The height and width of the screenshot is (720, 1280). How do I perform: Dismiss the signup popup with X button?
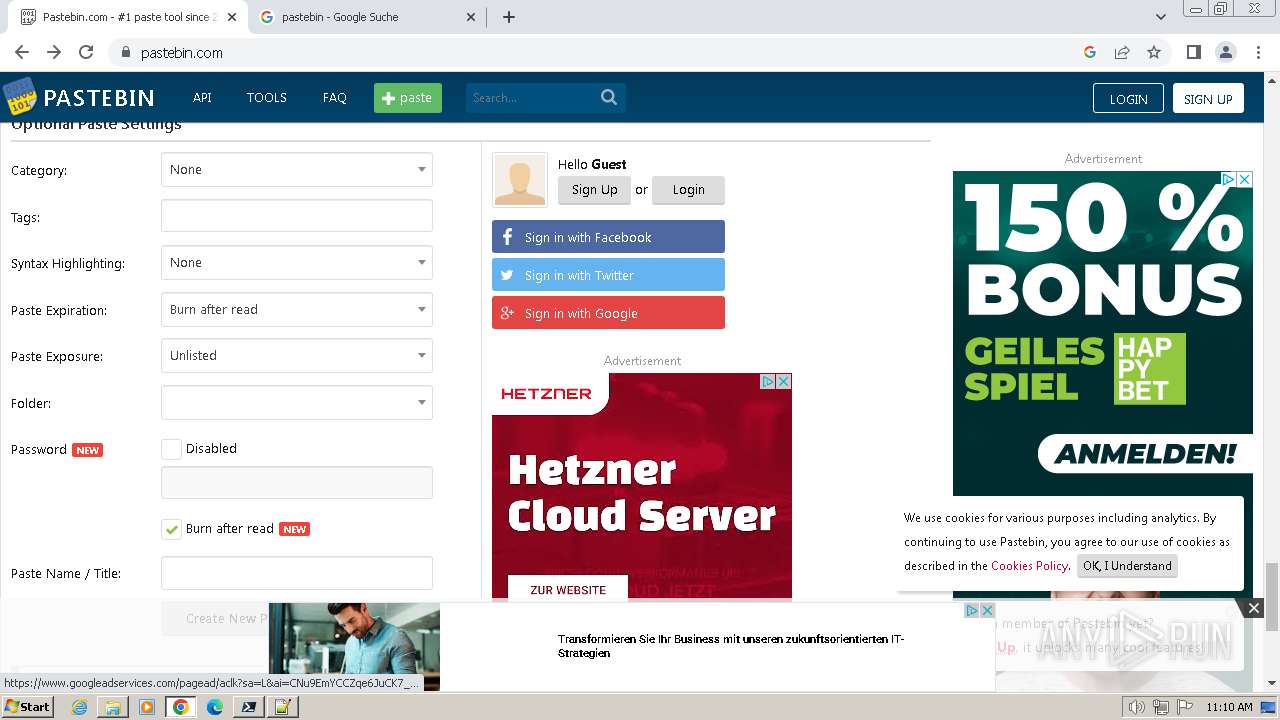pos(1253,607)
